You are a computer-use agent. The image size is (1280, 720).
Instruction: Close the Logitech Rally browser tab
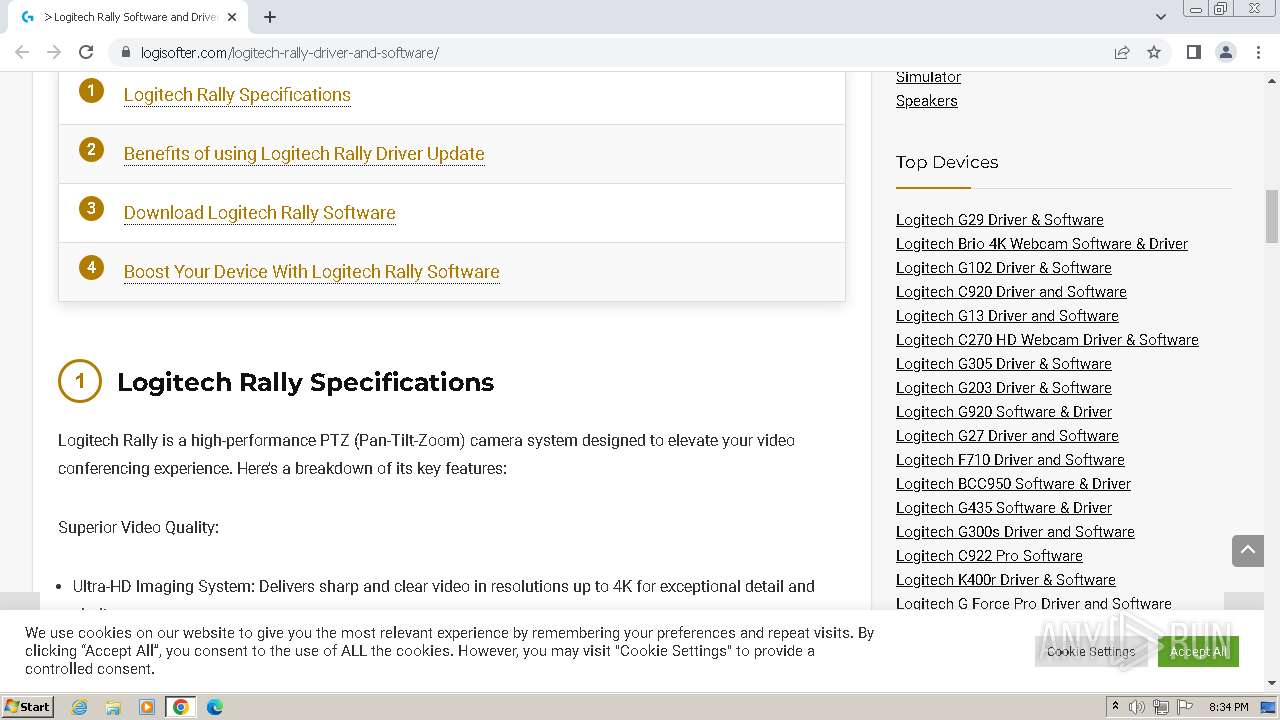(x=232, y=17)
